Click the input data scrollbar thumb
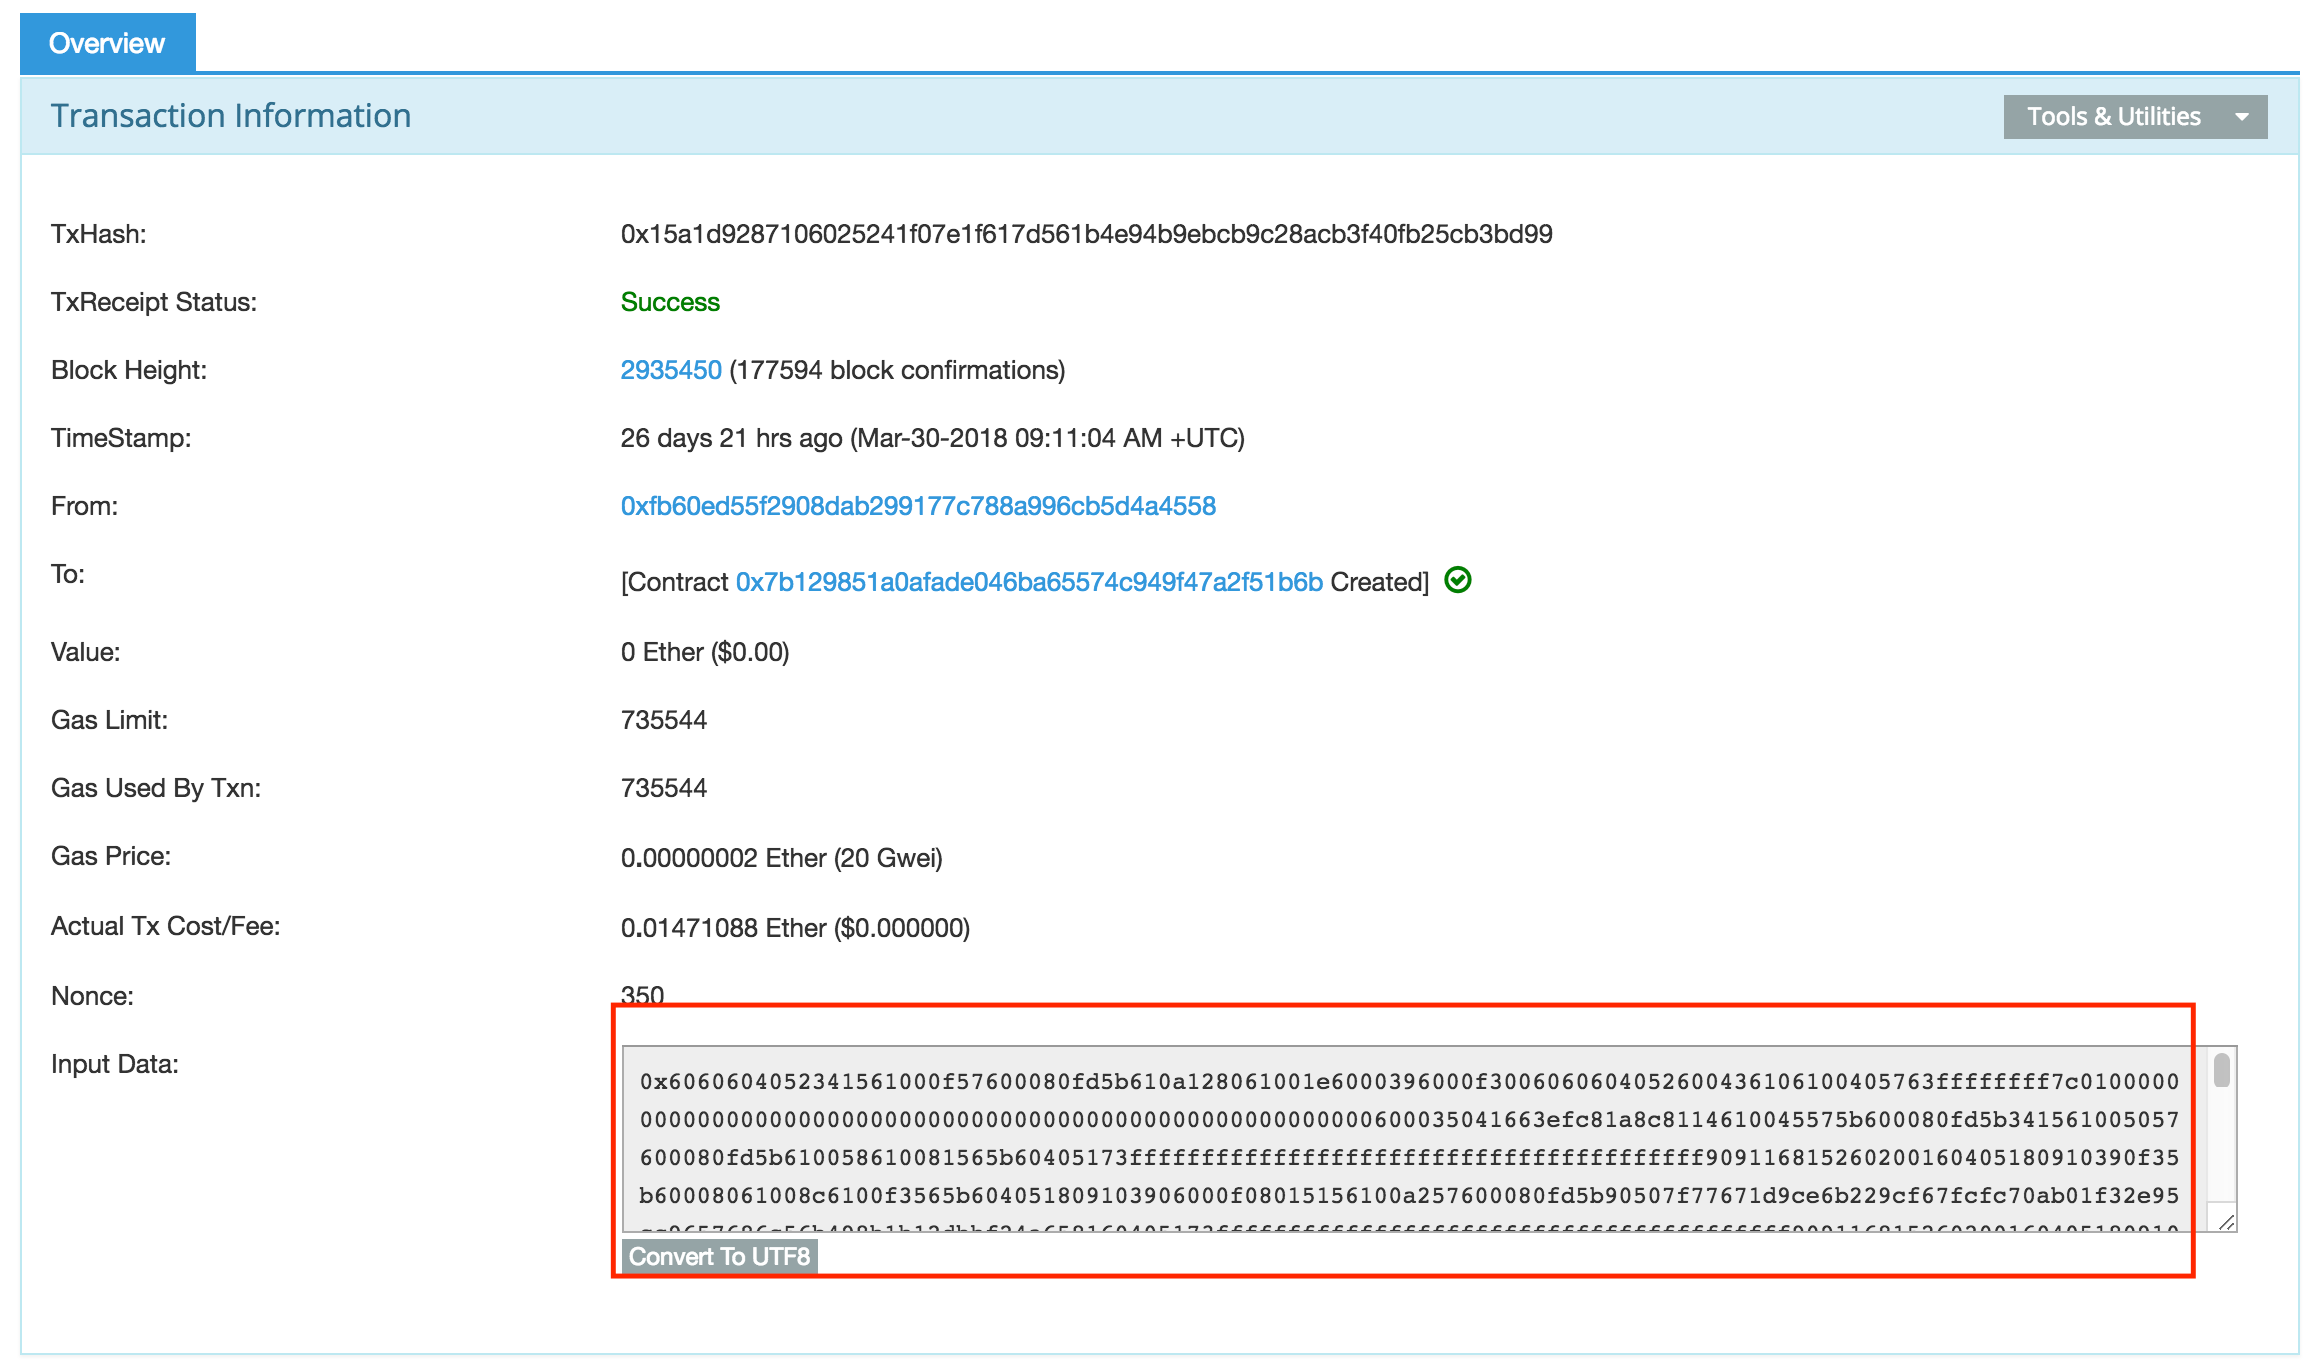 coord(2221,1070)
